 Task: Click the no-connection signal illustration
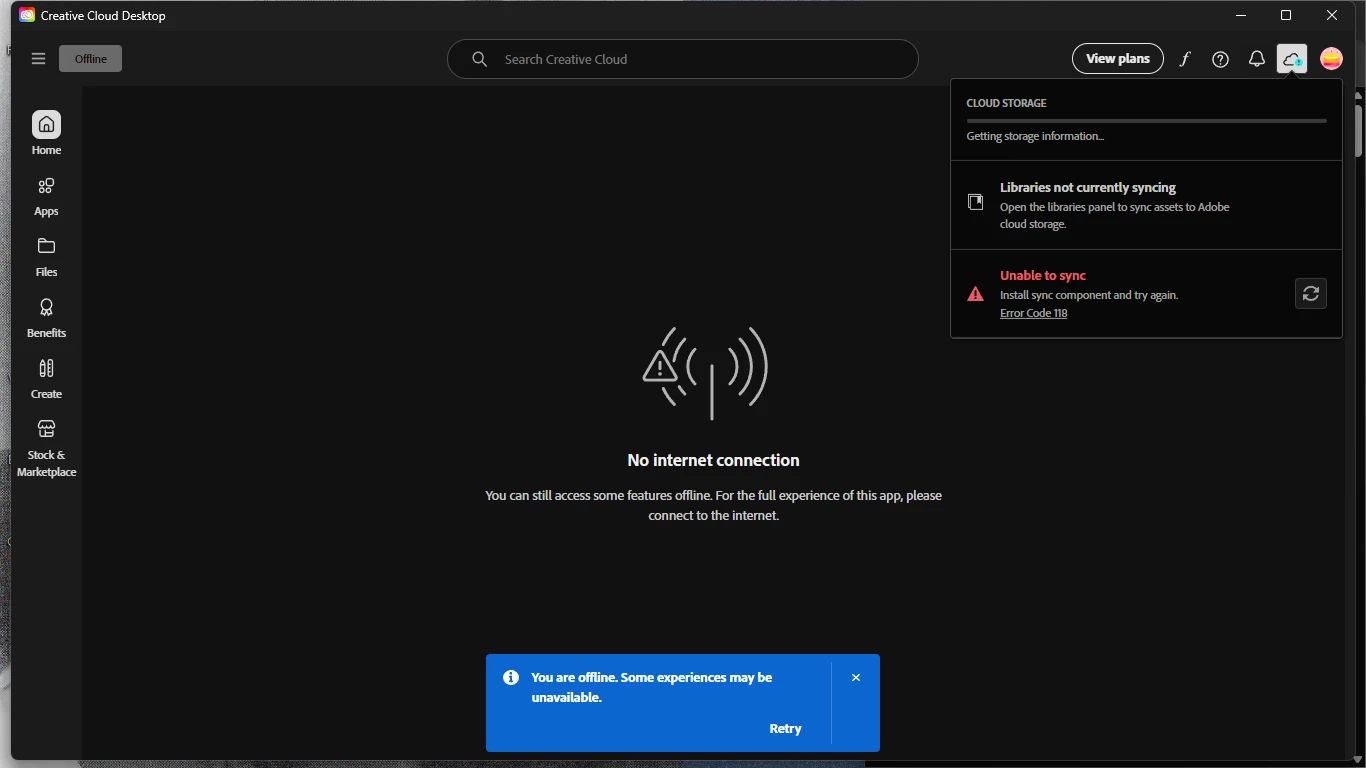tap(706, 372)
